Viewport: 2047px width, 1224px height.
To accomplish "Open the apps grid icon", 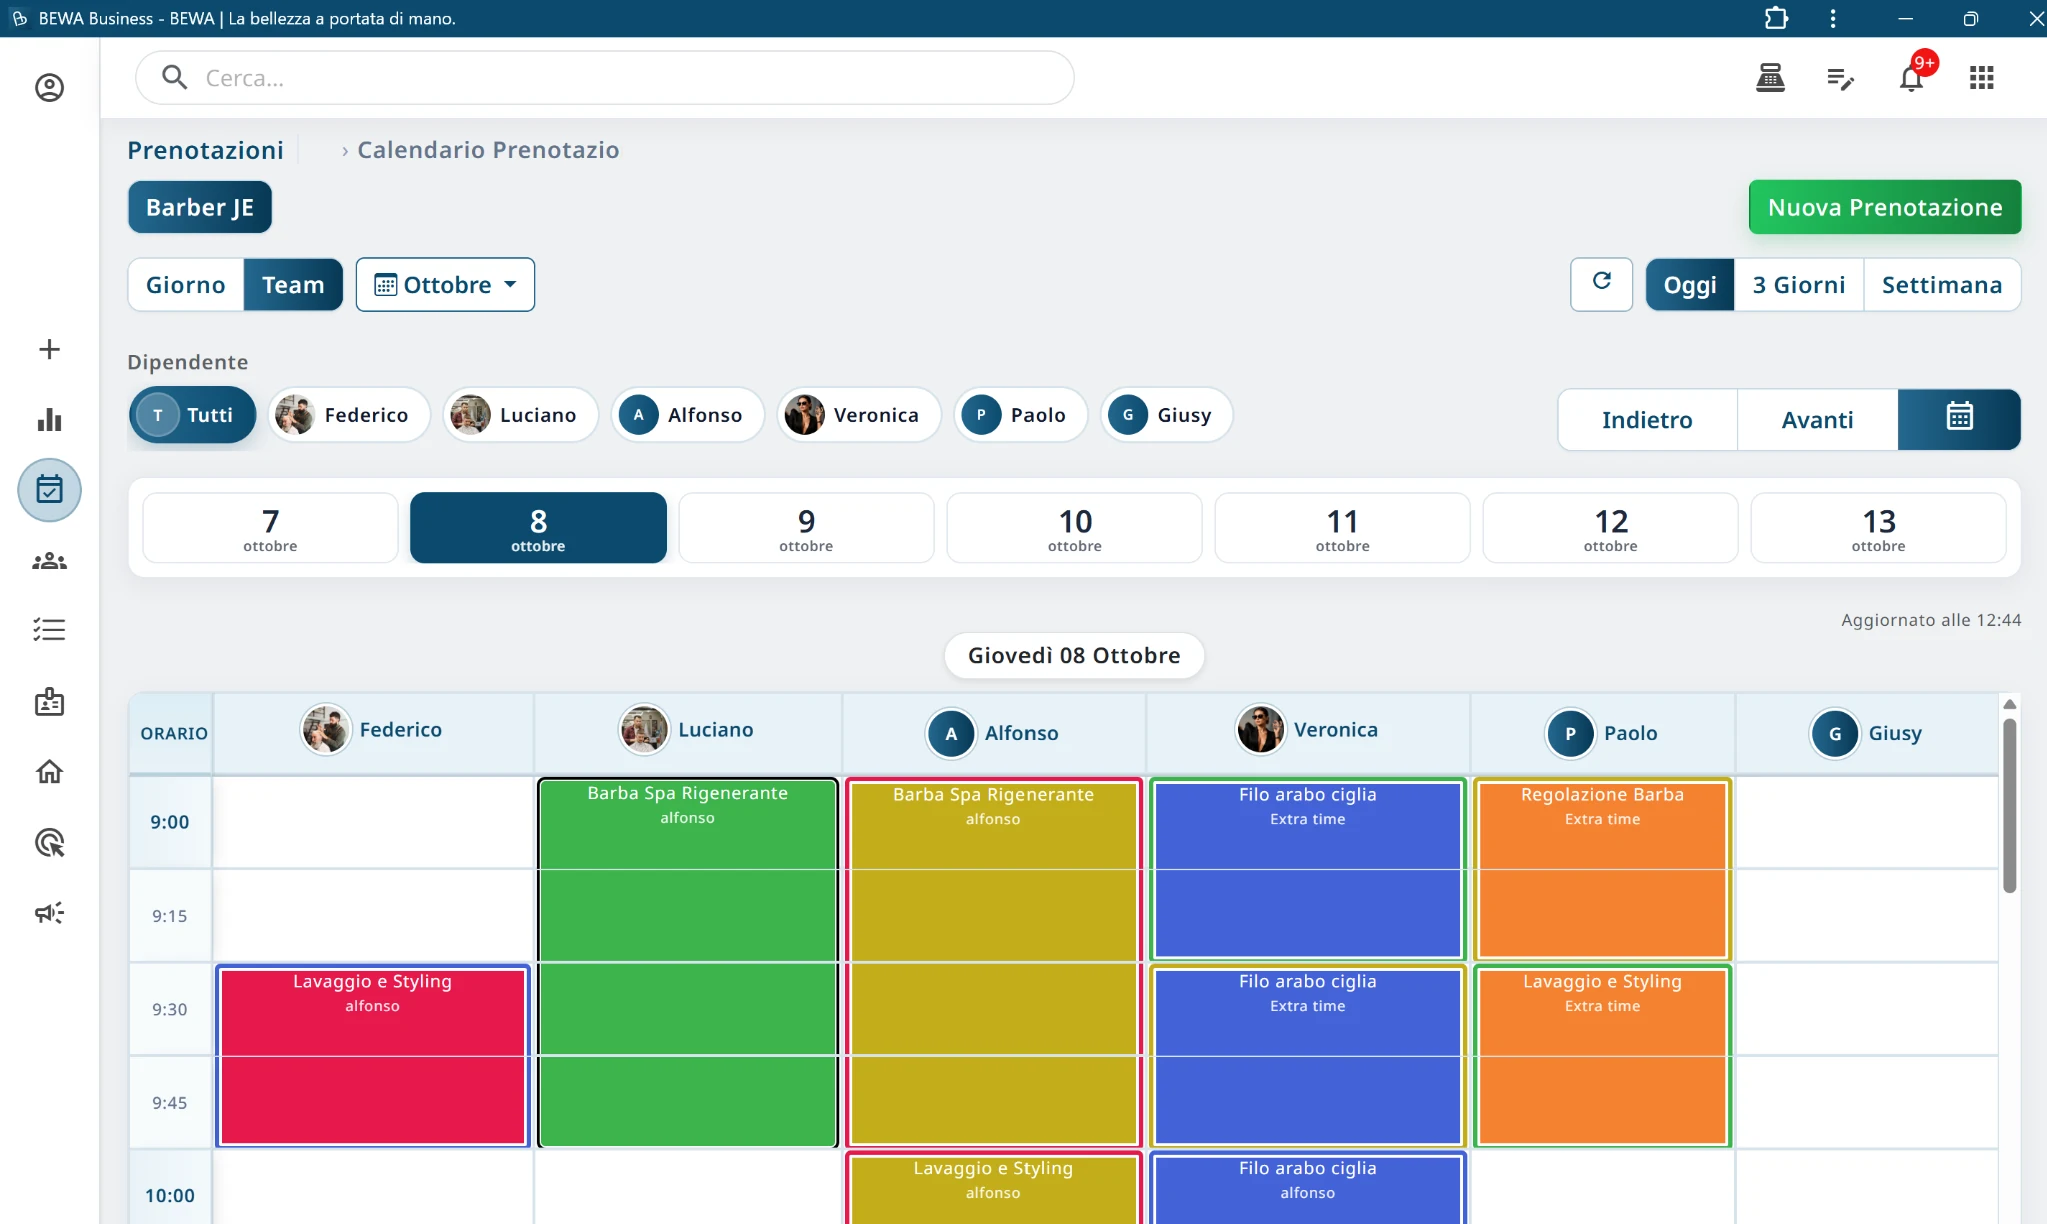I will pos(1981,78).
